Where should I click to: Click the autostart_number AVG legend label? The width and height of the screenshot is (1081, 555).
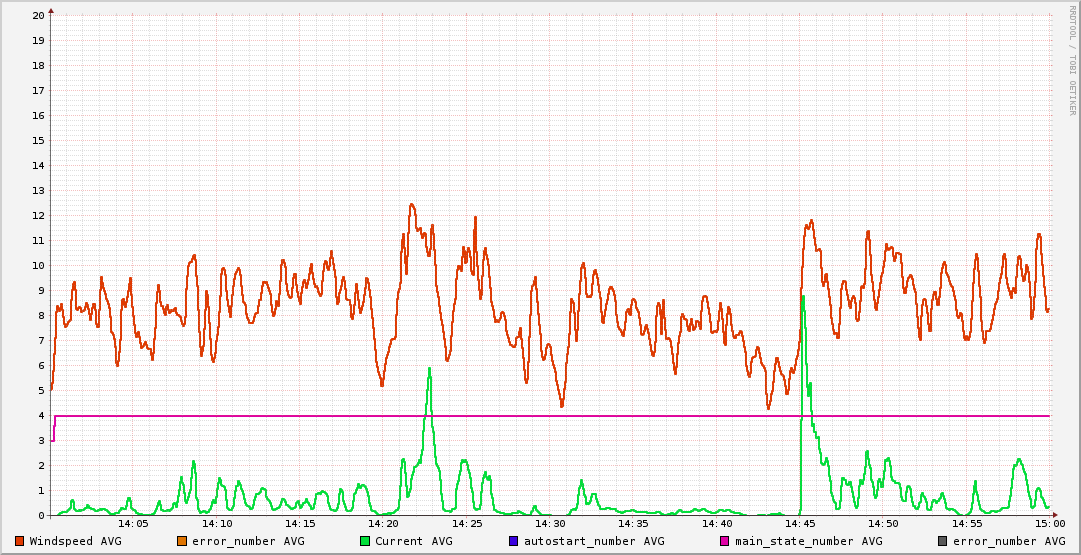click(594, 541)
